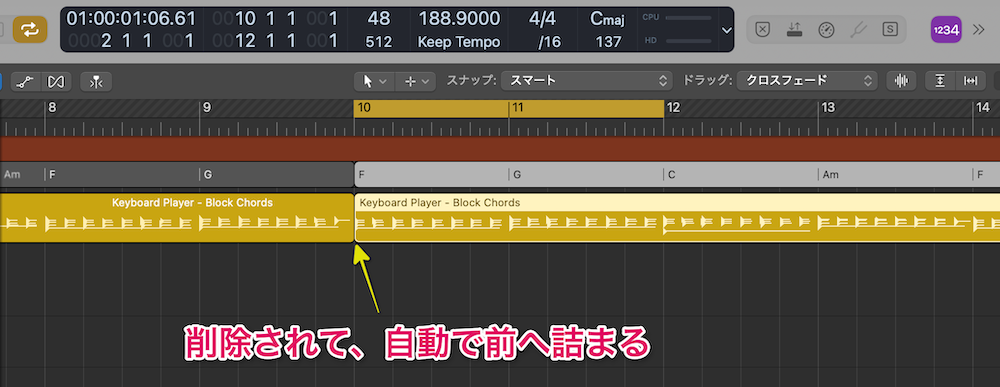Click the waveform zoom icon
The height and width of the screenshot is (387, 1000).
[x=901, y=81]
